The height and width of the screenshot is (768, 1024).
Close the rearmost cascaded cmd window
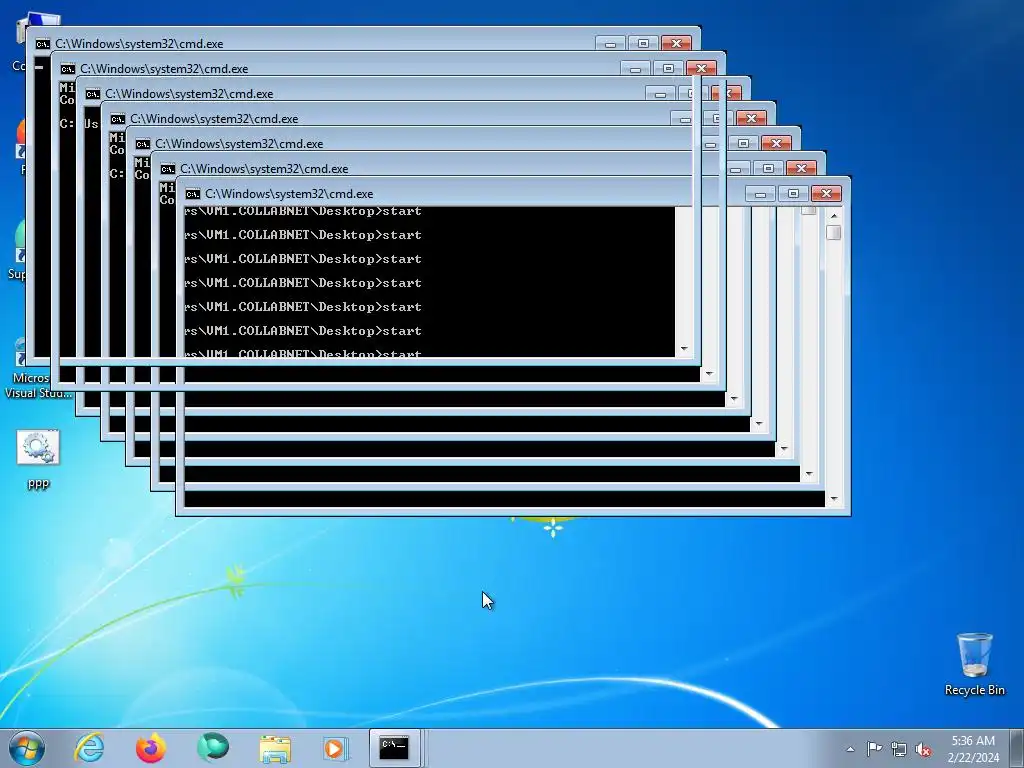tap(677, 44)
